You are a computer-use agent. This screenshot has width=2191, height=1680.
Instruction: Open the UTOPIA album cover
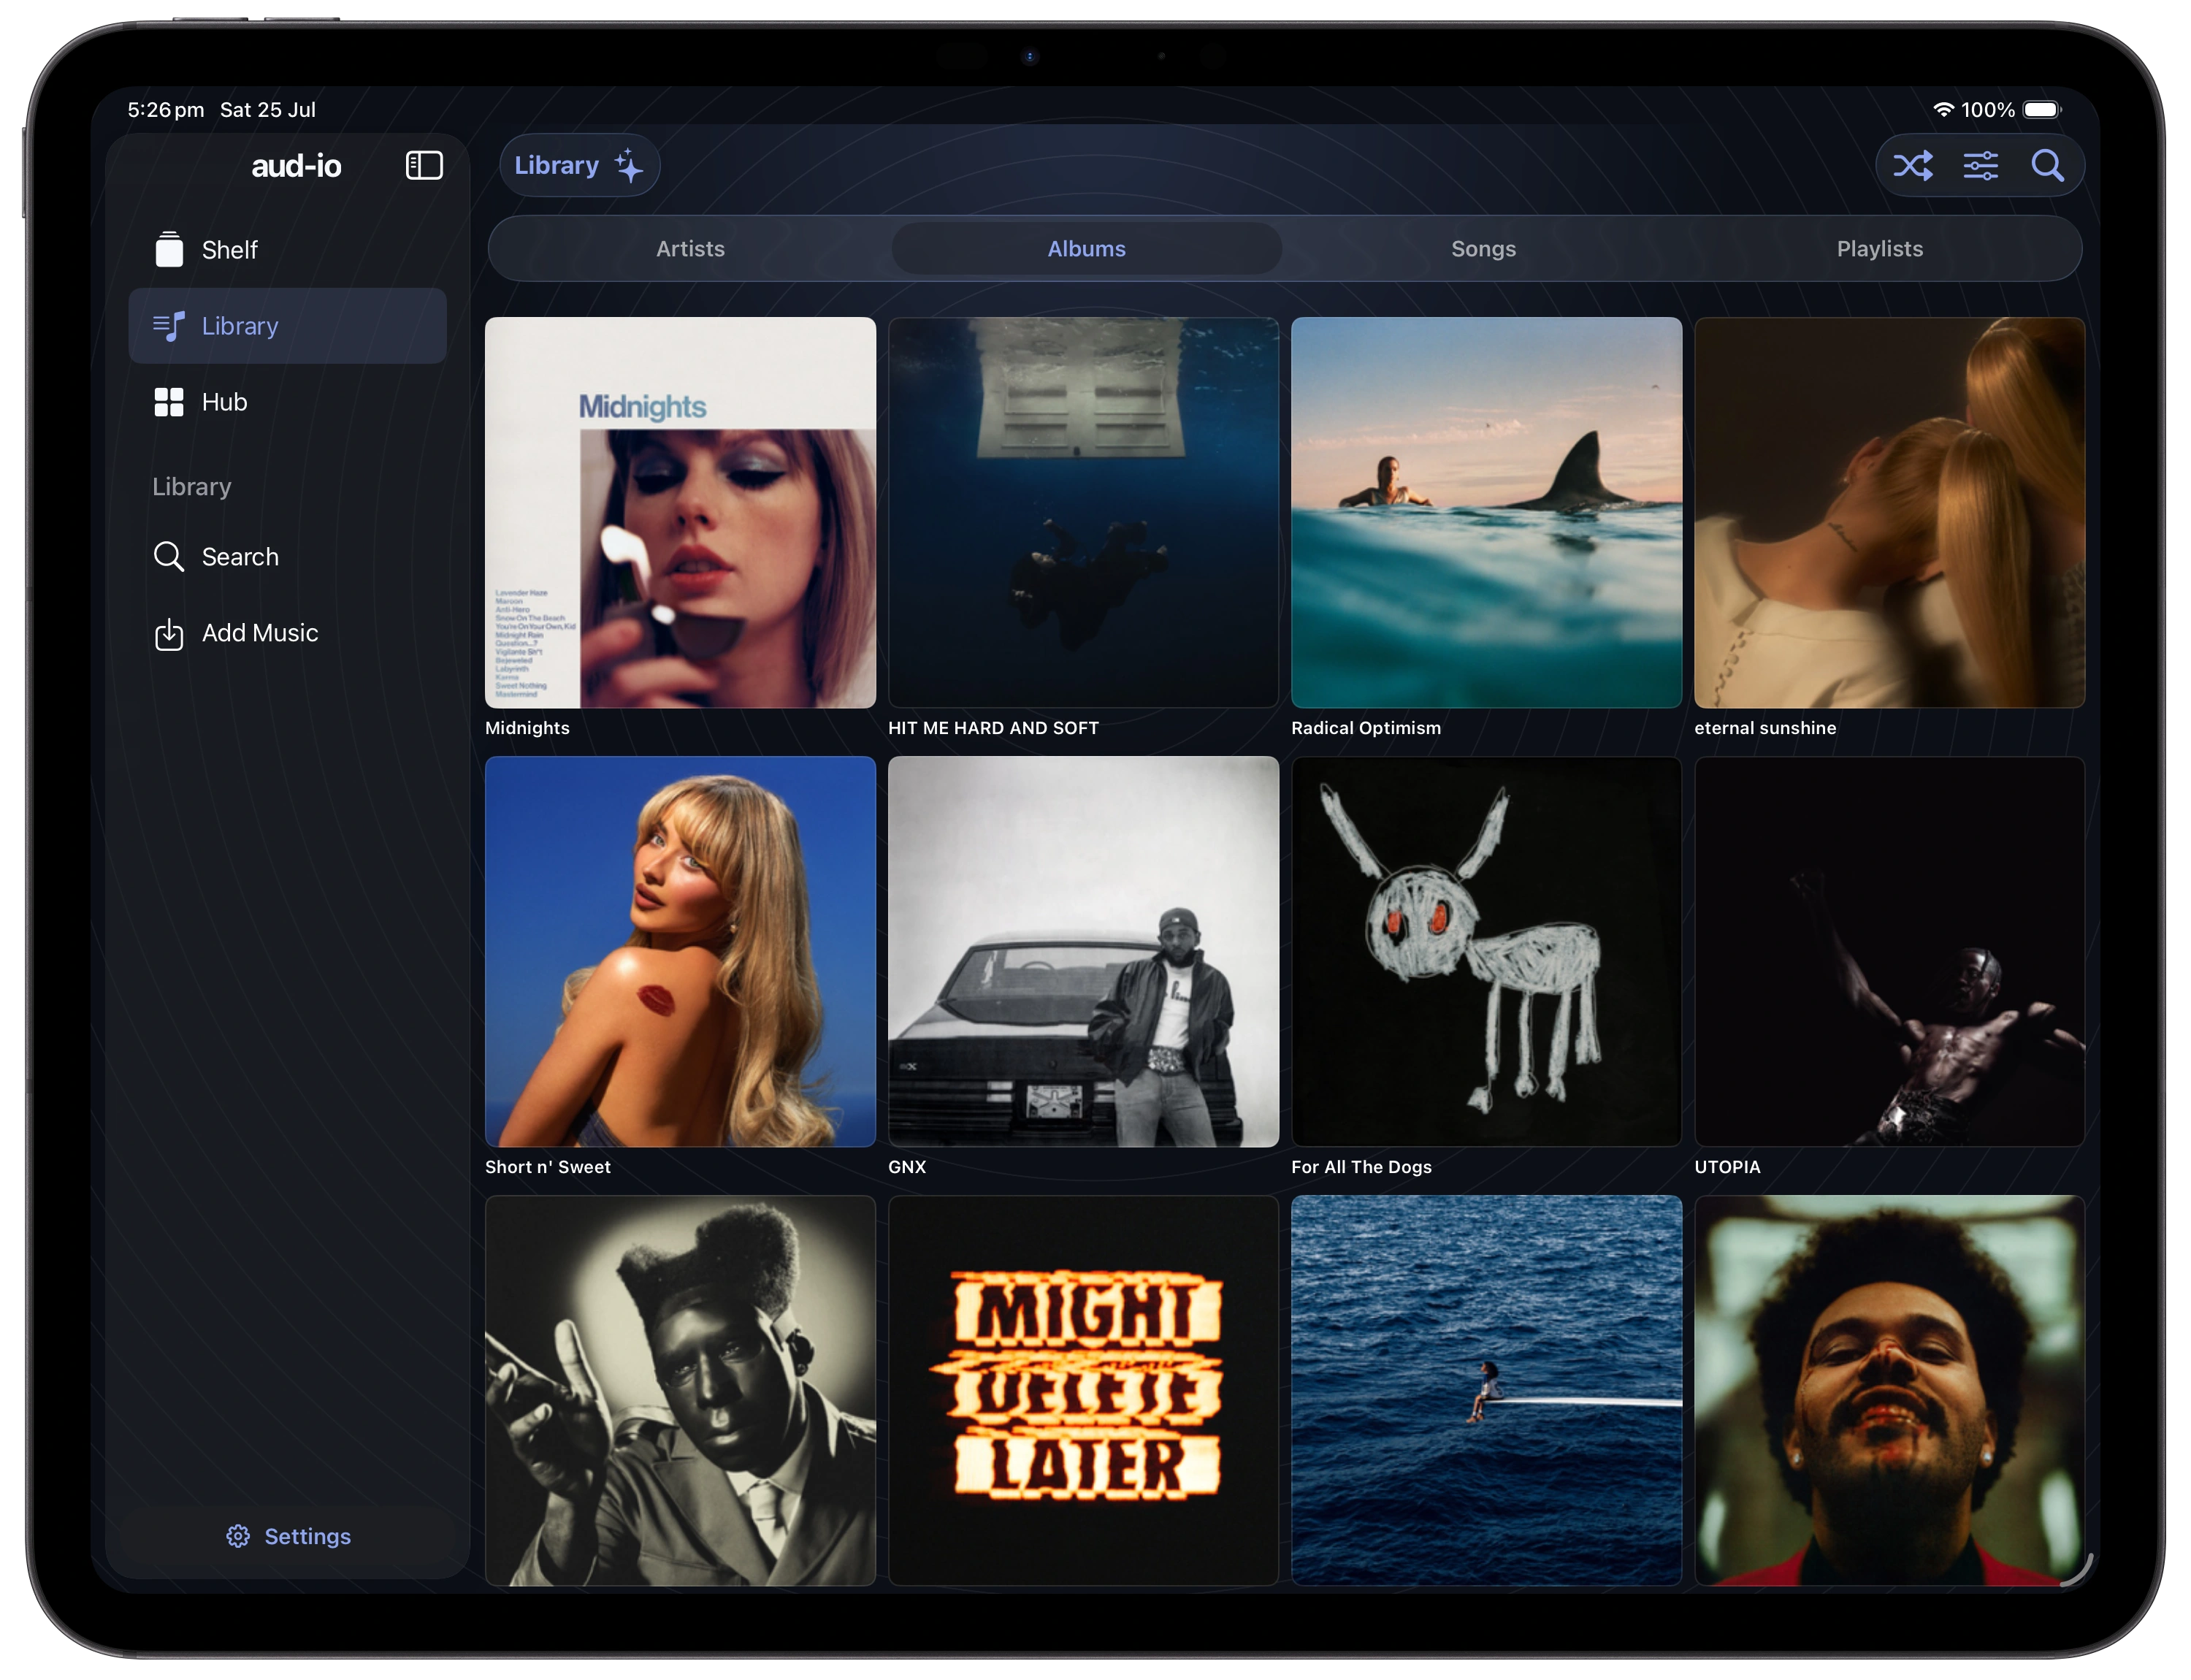click(1889, 952)
